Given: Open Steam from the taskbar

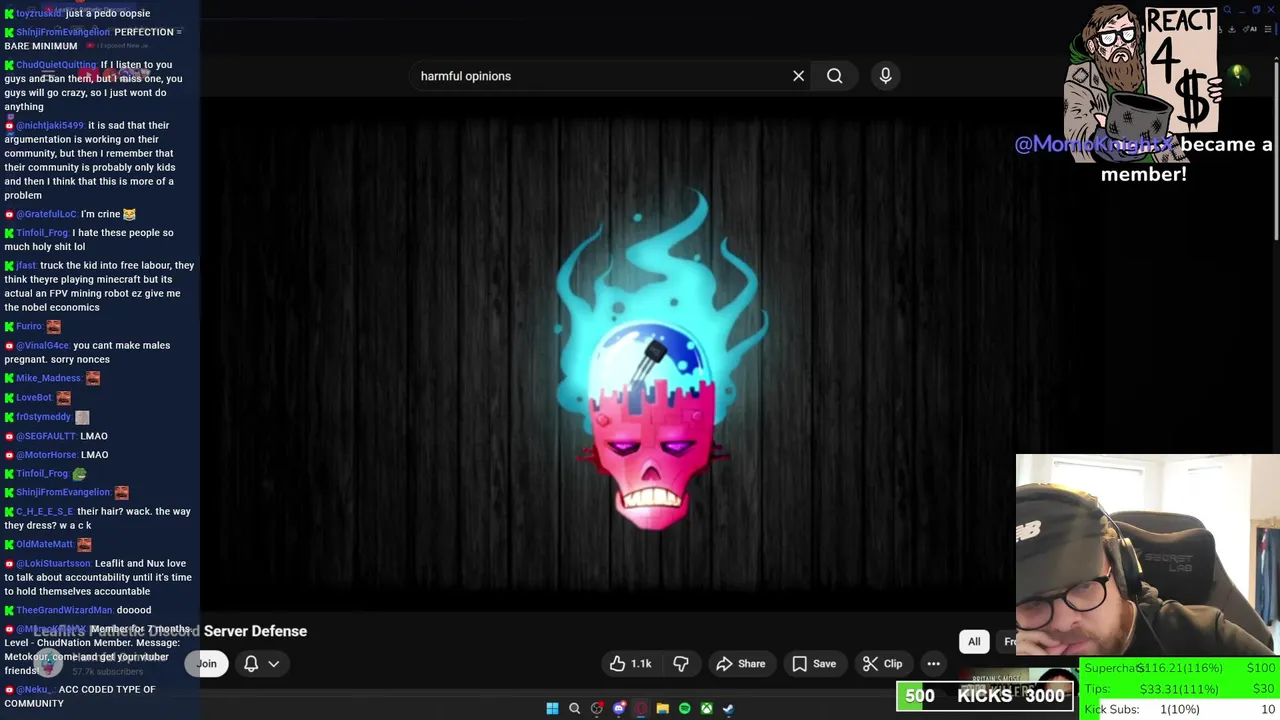Looking at the screenshot, I should tap(728, 708).
